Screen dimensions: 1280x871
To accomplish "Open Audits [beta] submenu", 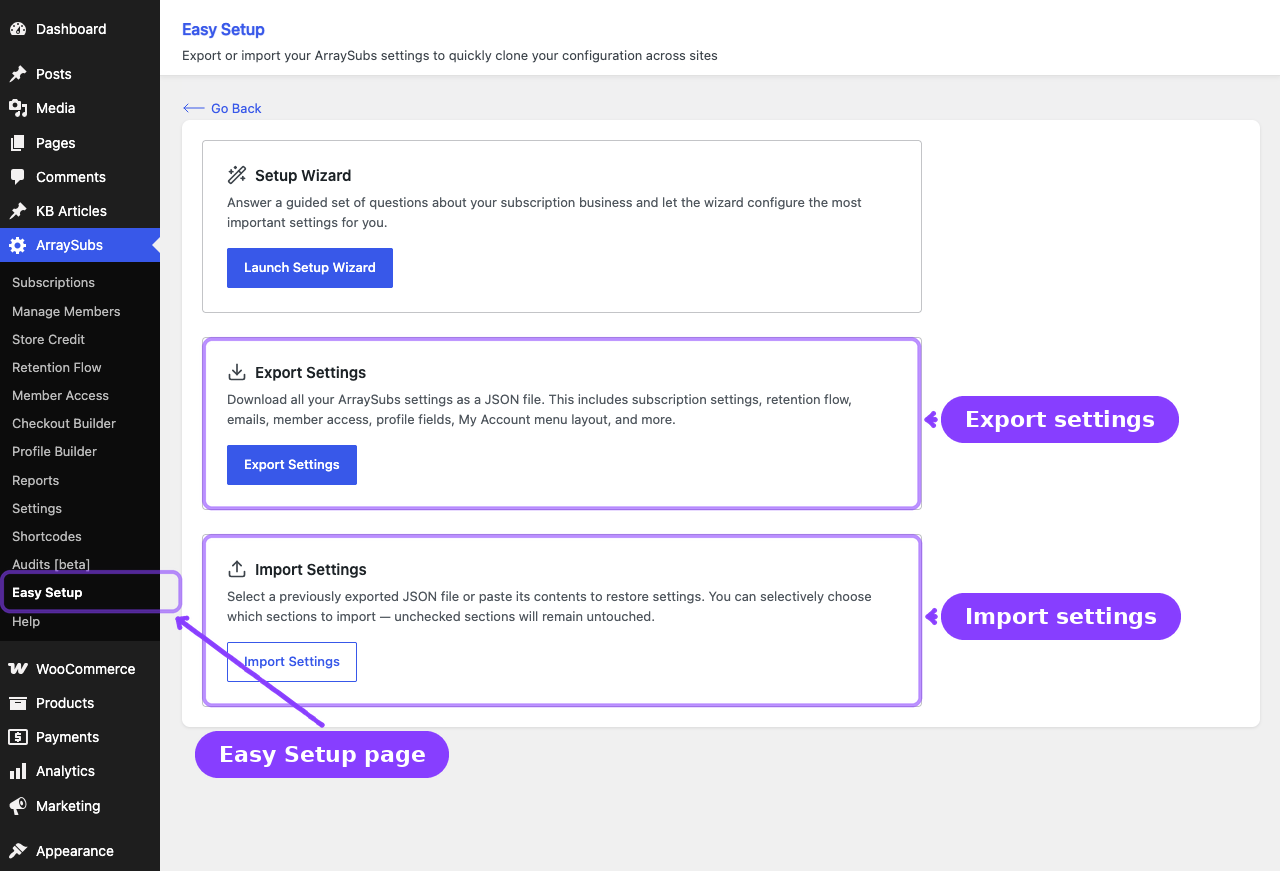I will click(80, 564).
